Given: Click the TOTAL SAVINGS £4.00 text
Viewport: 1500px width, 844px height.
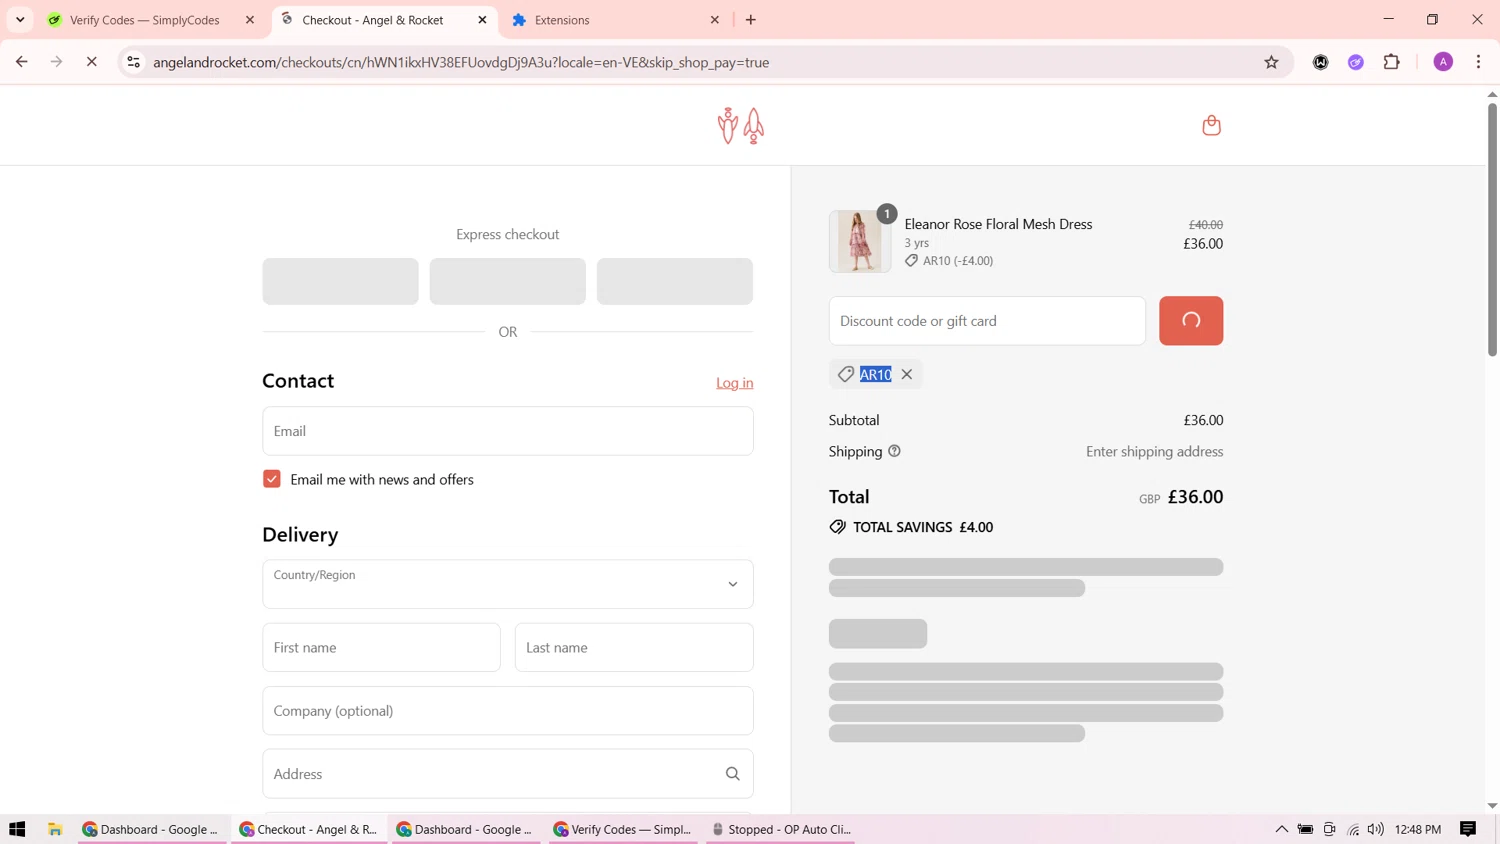Looking at the screenshot, I should tap(923, 527).
